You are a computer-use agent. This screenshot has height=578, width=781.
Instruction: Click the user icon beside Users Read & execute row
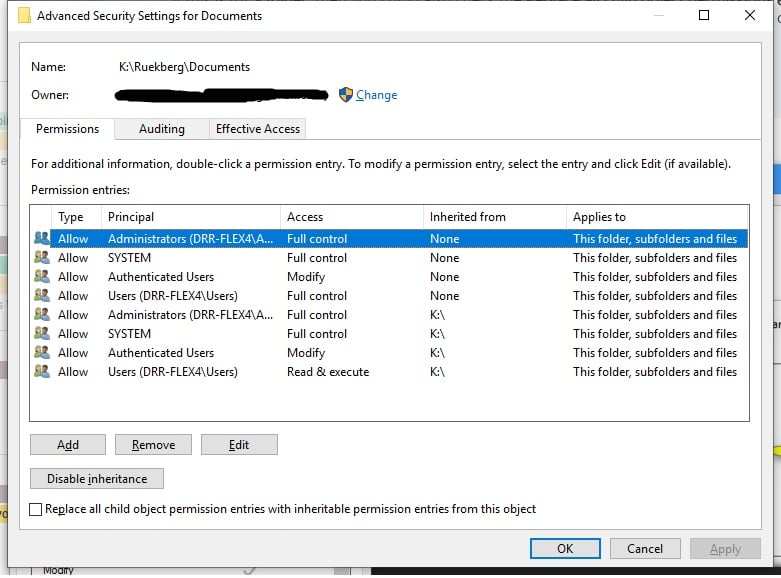(x=42, y=371)
